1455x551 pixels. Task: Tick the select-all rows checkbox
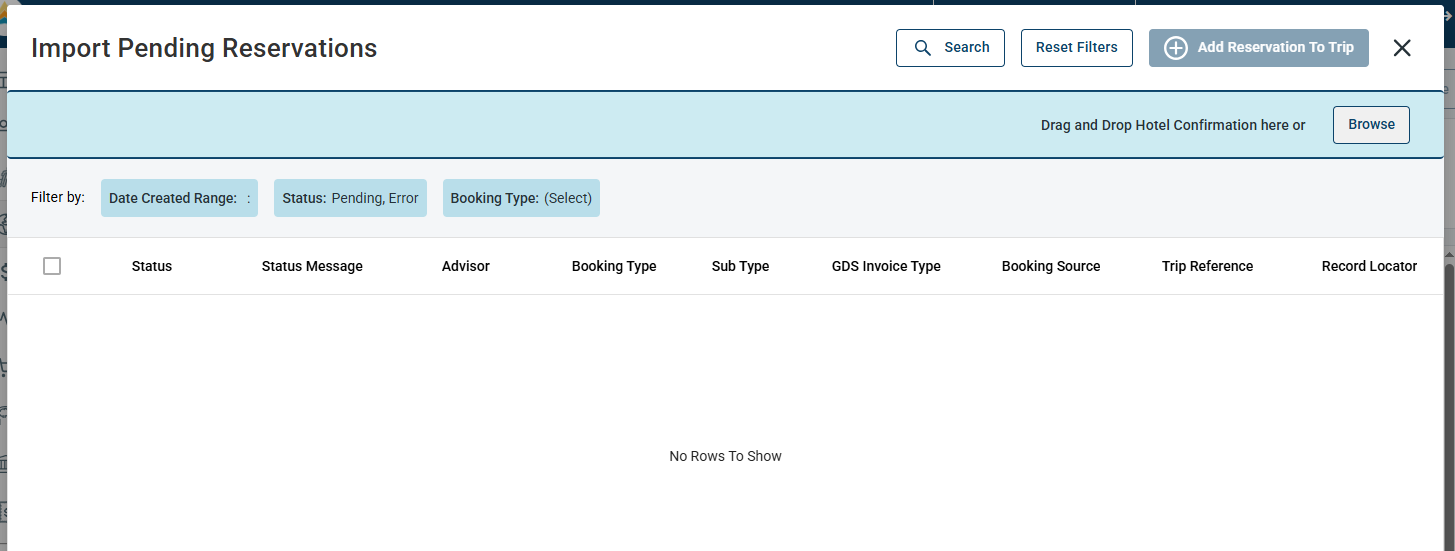52,266
